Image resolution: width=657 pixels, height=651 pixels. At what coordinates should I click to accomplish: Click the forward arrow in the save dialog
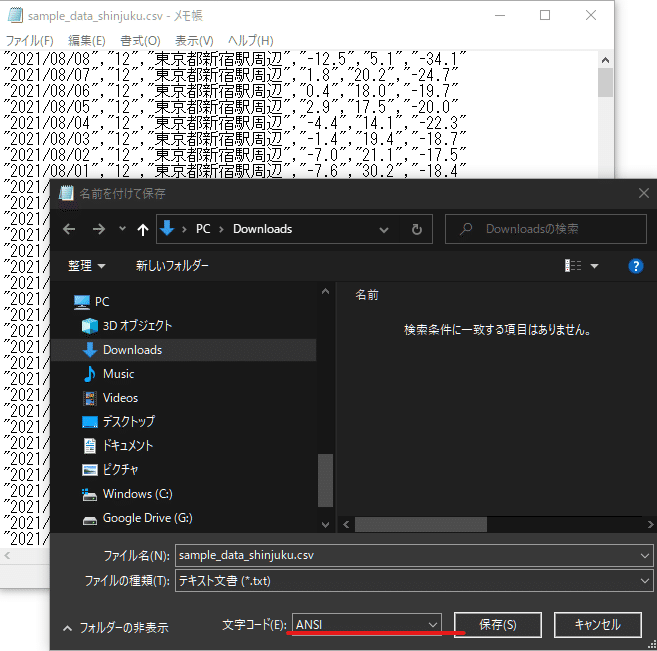tap(99, 229)
